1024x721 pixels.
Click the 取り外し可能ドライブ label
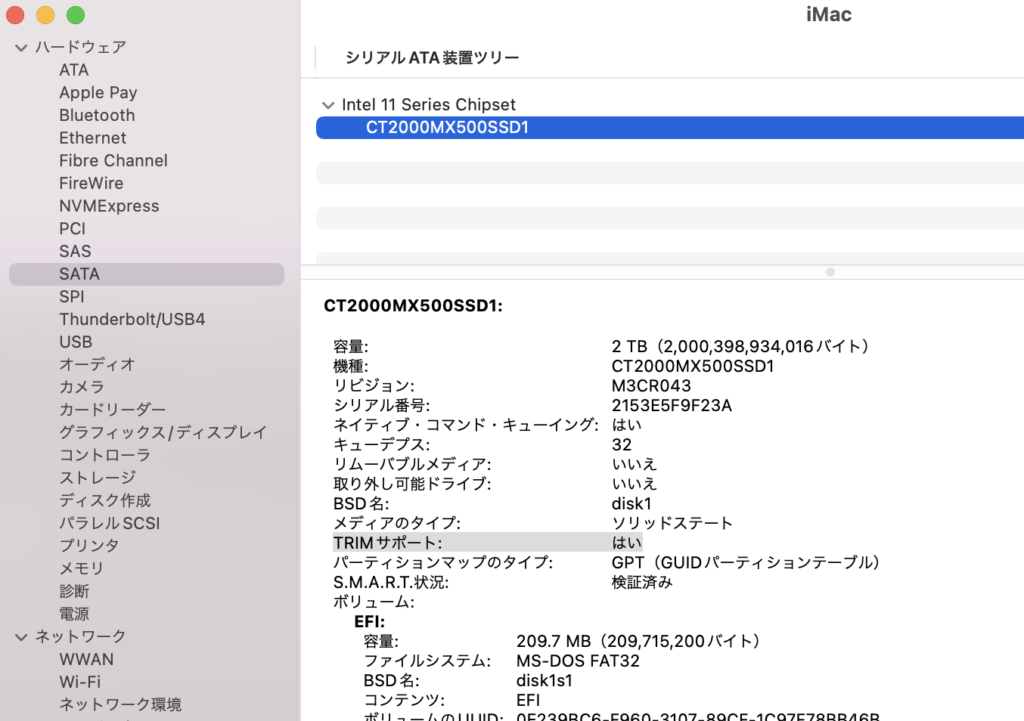(x=412, y=484)
